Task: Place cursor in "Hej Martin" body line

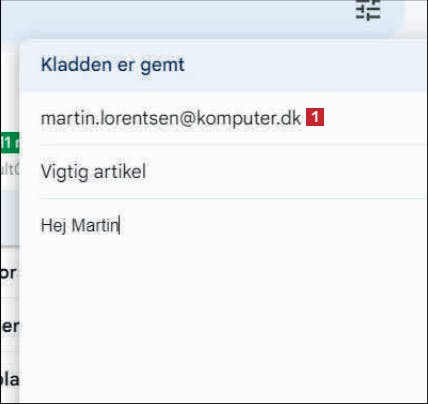Action: coord(80,225)
